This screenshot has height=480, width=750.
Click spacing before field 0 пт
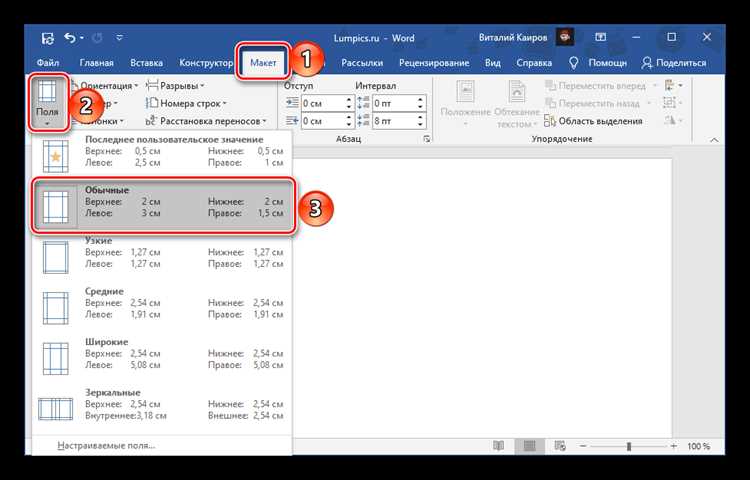pyautogui.click(x=394, y=103)
